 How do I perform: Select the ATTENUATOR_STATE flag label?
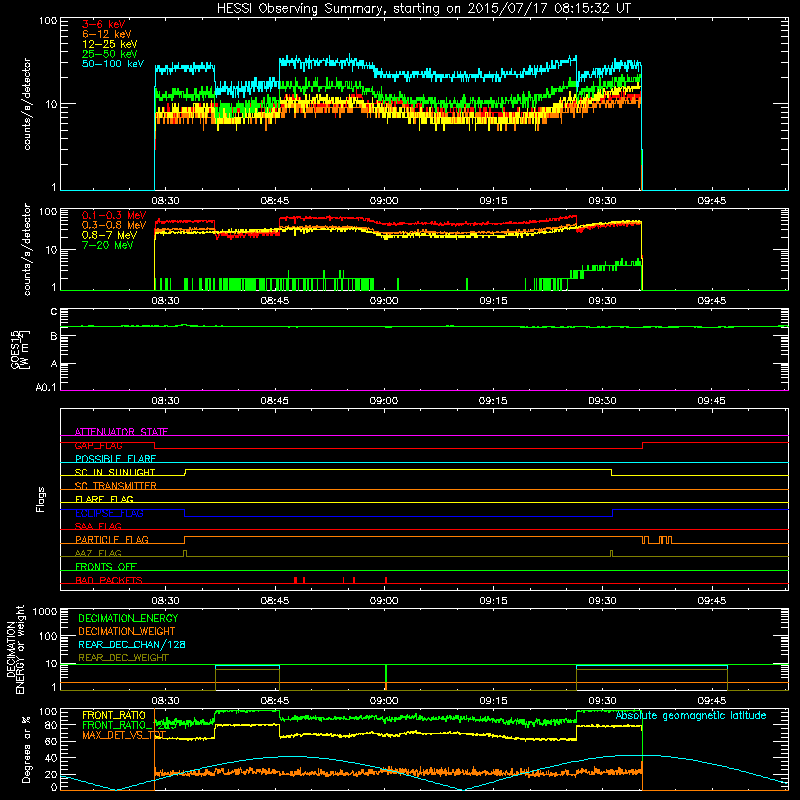coord(121,432)
